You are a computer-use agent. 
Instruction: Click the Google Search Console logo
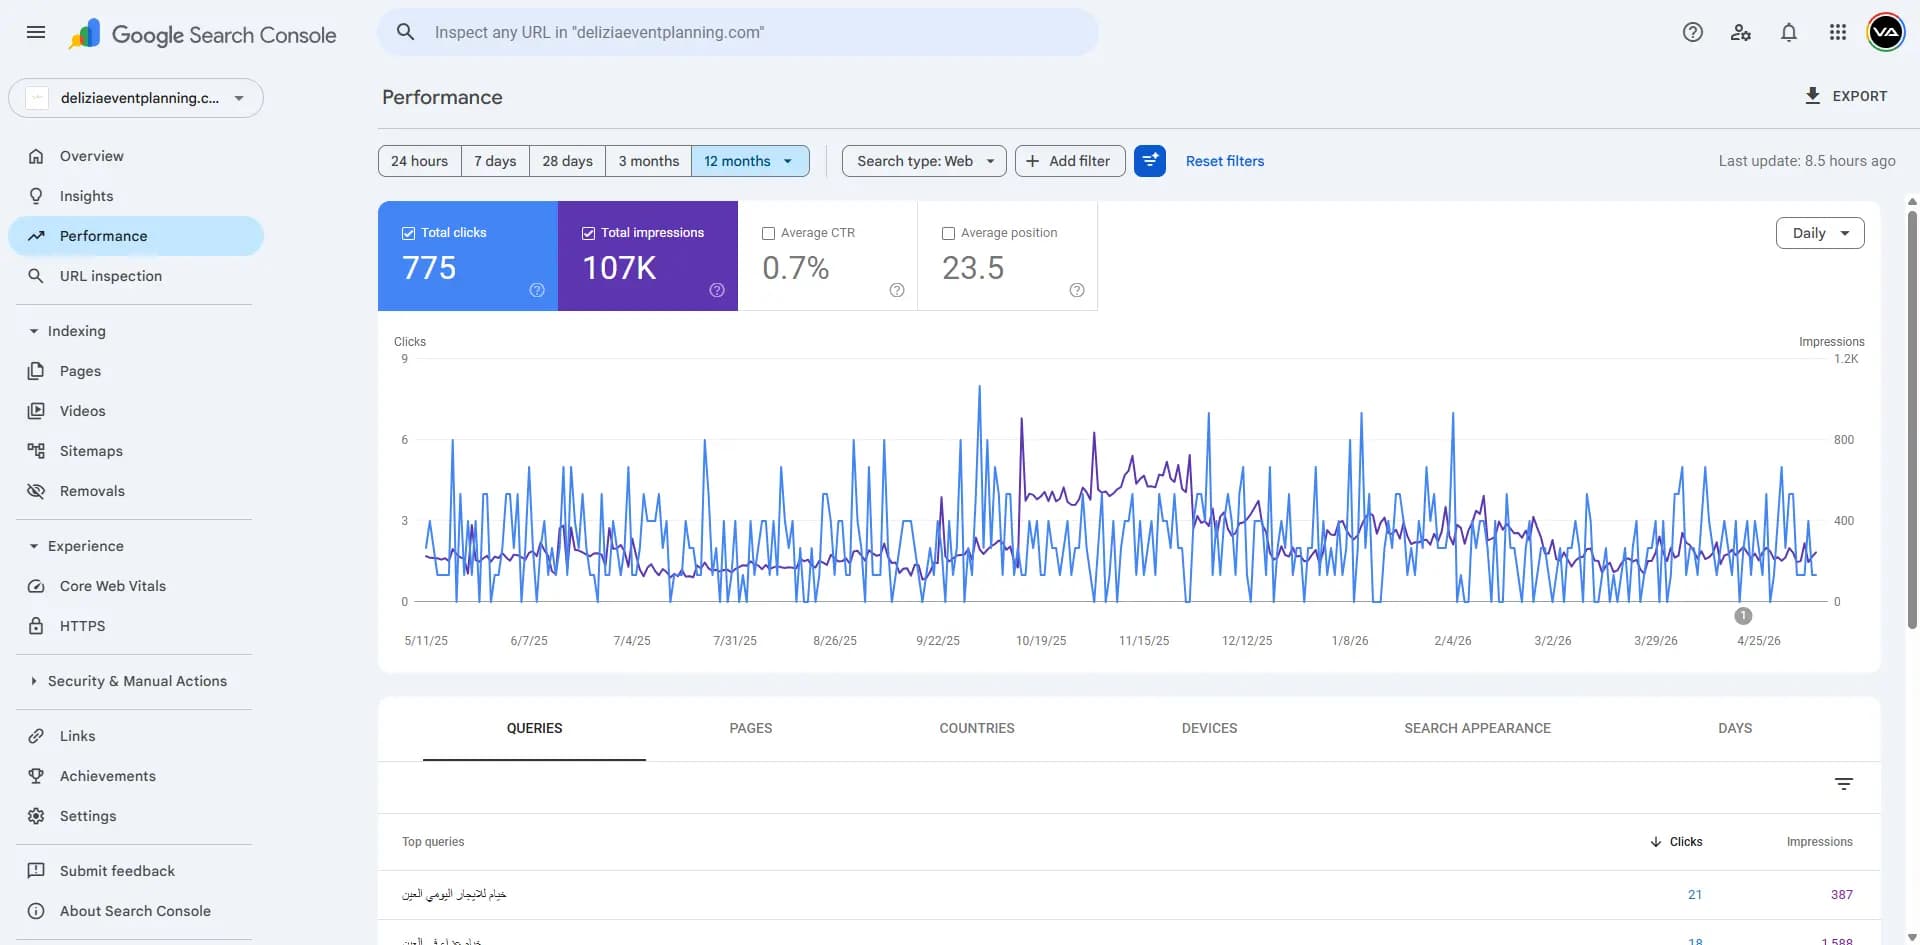pyautogui.click(x=203, y=34)
